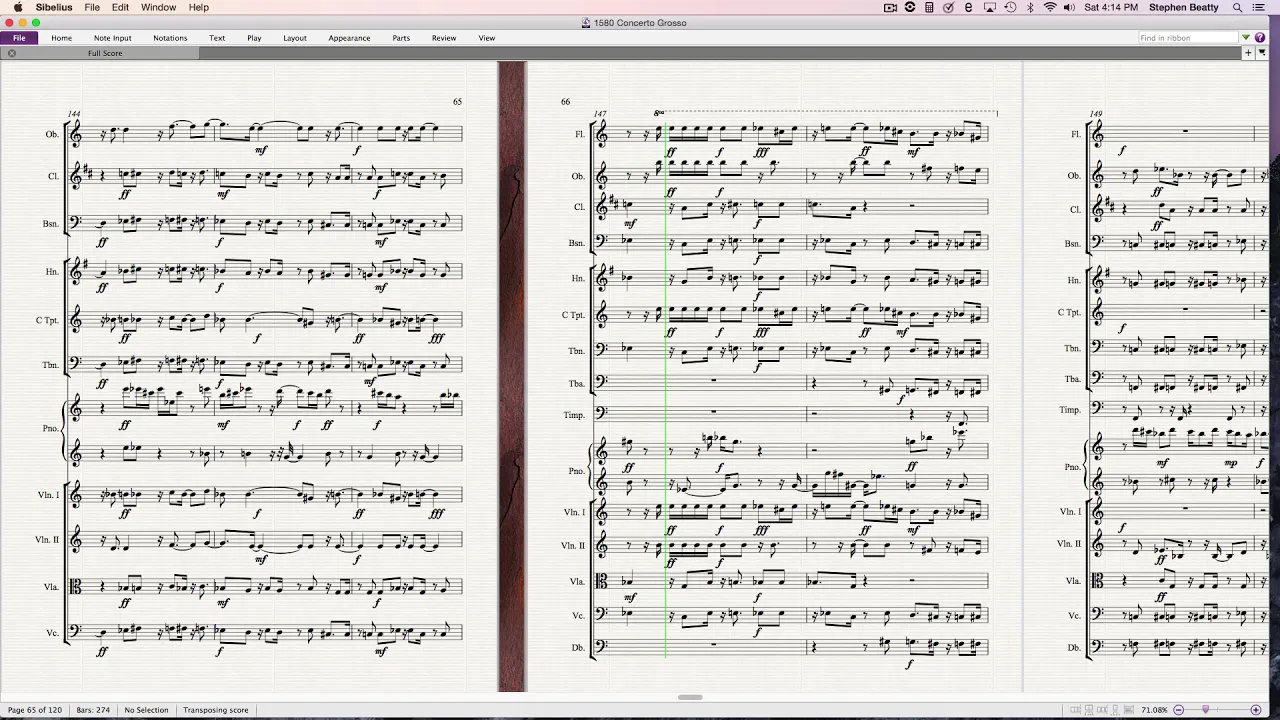Click the Timp. staff label on page 66
This screenshot has width=1280, height=720.
click(573, 414)
